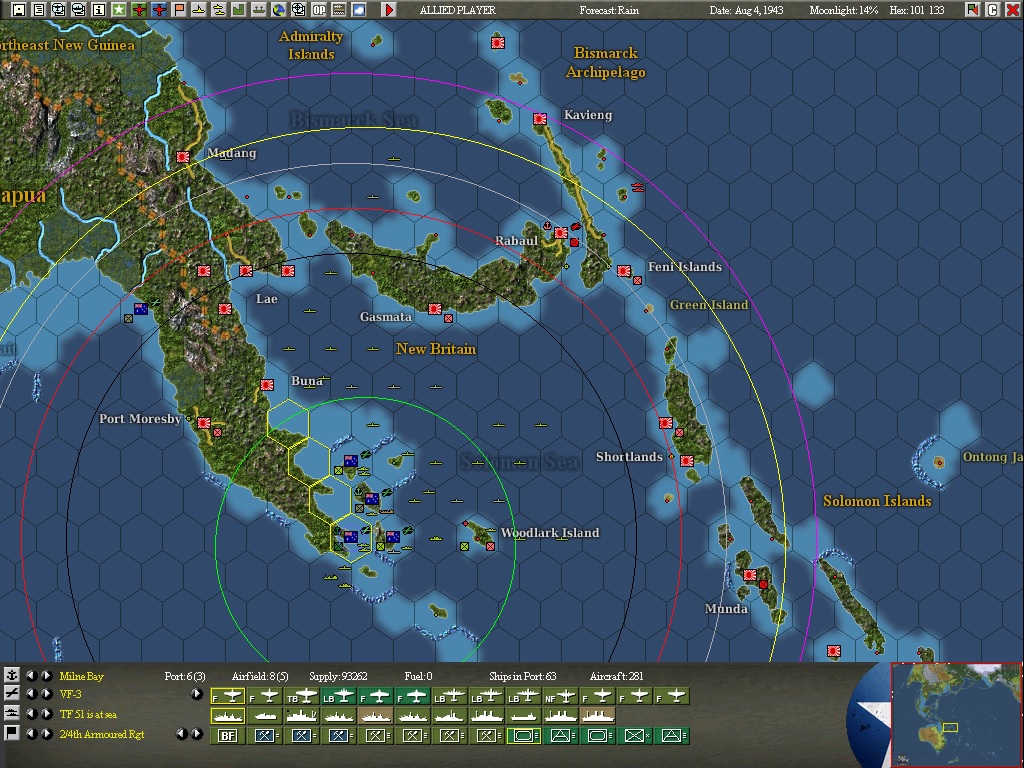The width and height of the screenshot is (1024, 768).
Task: Click the Japanese base marker at Kavieng
Action: click(x=539, y=119)
